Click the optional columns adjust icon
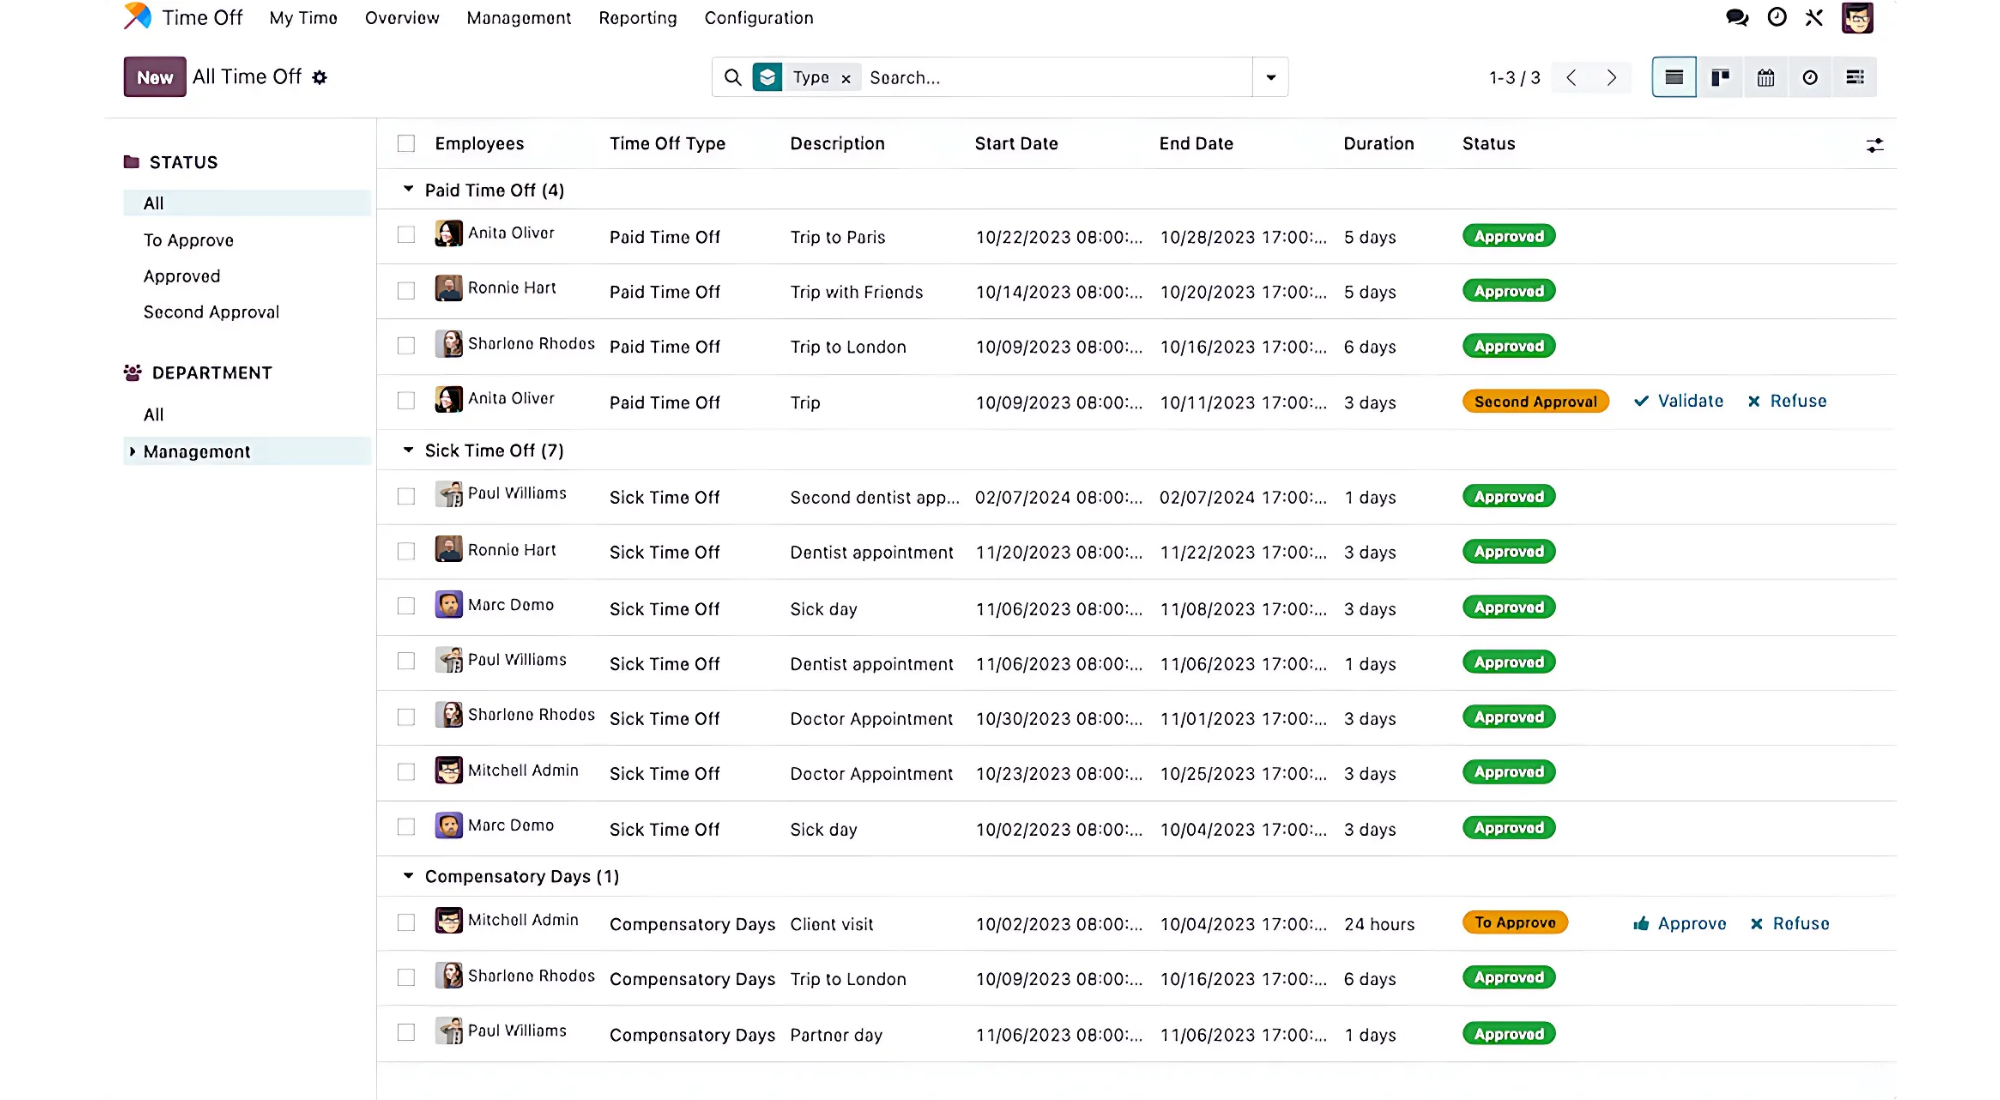 (x=1874, y=145)
